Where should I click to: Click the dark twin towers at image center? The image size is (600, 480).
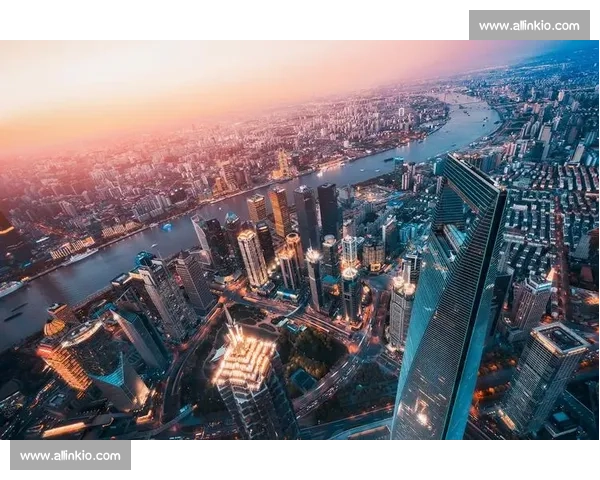point(316,210)
